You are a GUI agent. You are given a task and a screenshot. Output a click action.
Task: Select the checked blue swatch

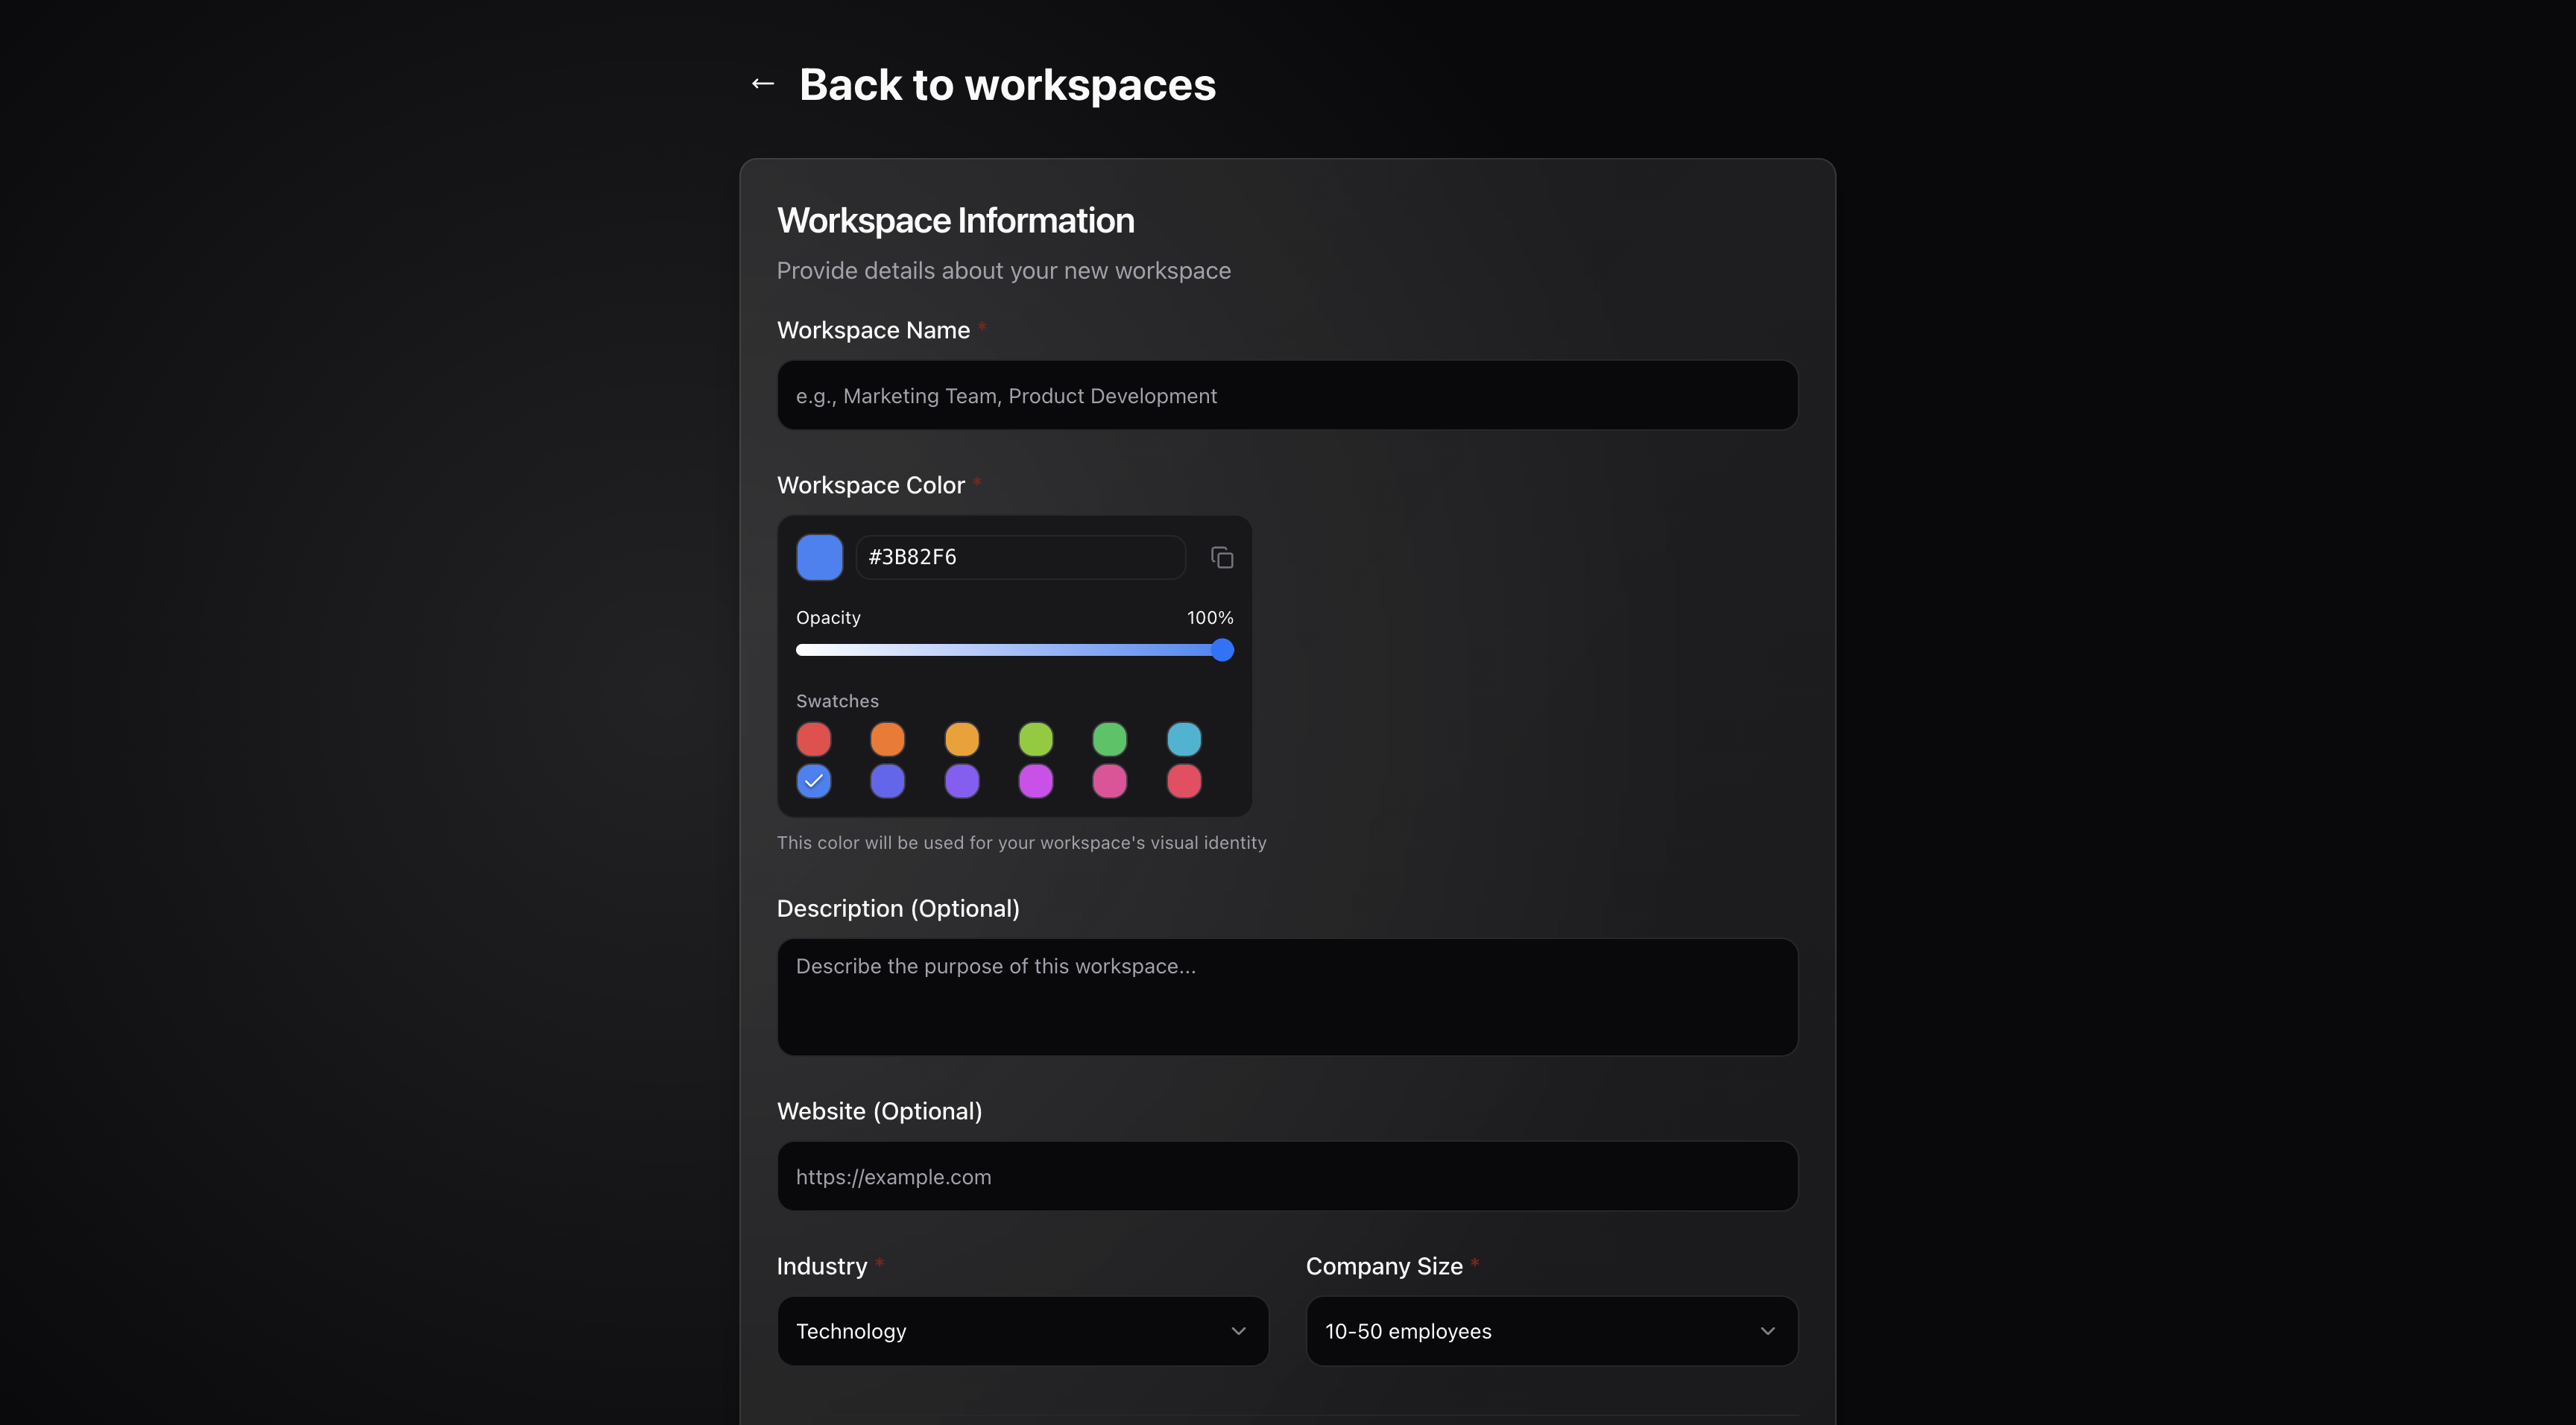(x=814, y=781)
